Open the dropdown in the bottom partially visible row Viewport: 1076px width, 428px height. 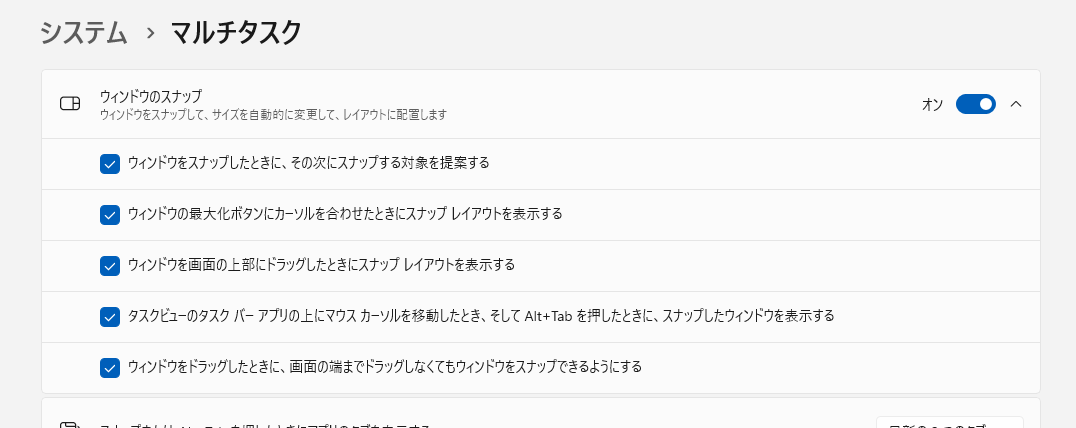tap(949, 423)
